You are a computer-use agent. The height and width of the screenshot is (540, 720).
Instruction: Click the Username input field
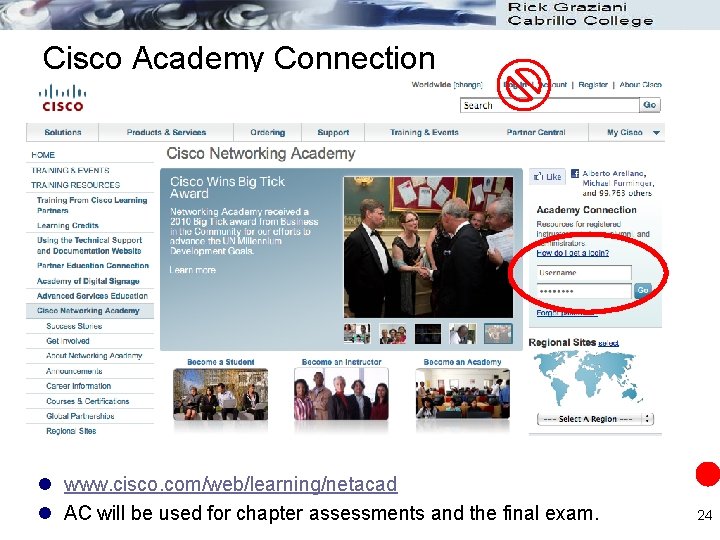584,273
